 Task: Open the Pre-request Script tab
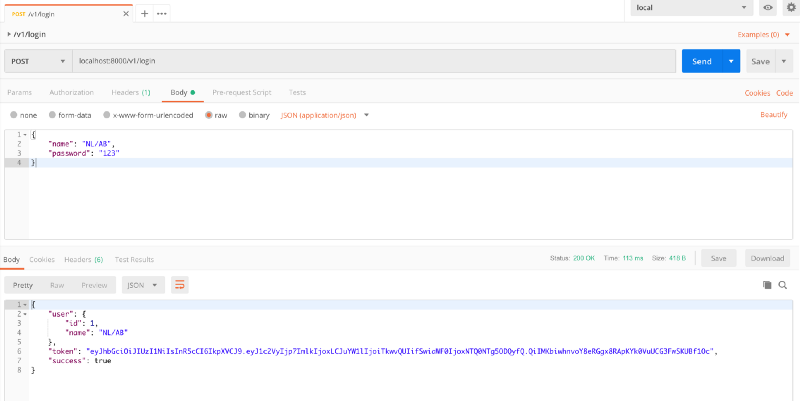(242, 92)
